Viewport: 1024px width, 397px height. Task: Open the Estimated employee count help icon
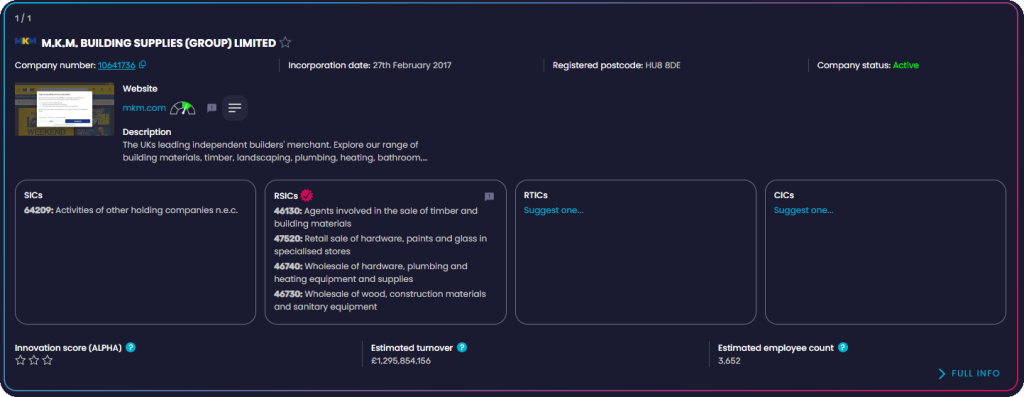click(843, 347)
